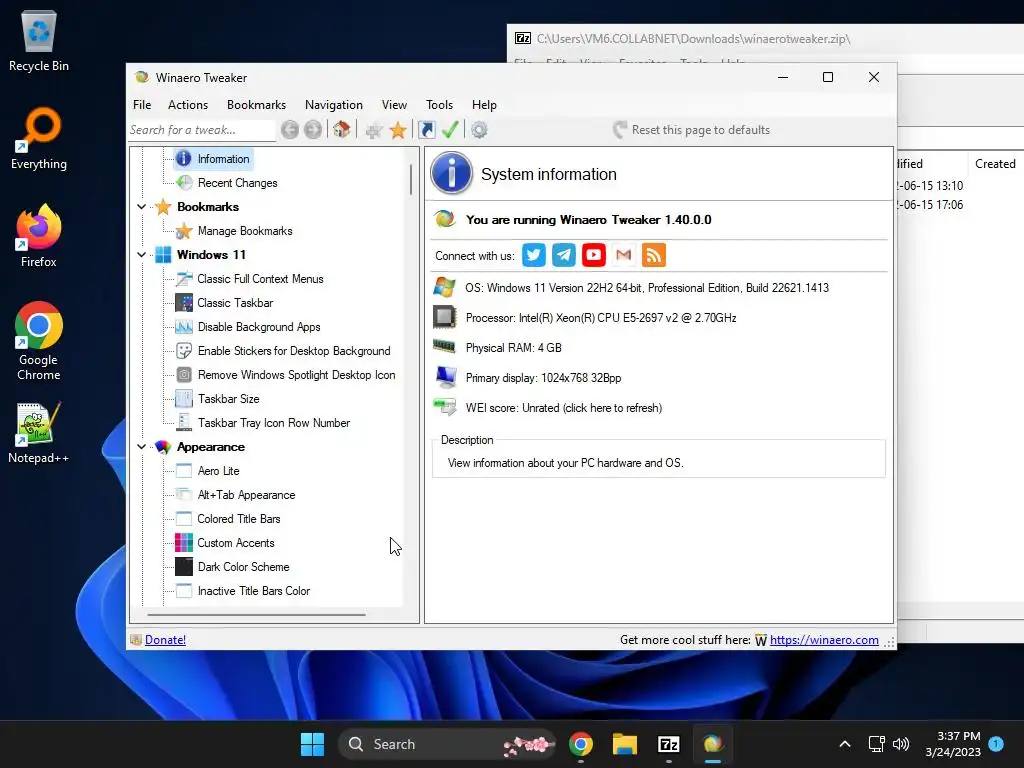Viewport: 1024px width, 768px height.
Task: Open Notepad++ desktop shortcut
Action: [39, 432]
